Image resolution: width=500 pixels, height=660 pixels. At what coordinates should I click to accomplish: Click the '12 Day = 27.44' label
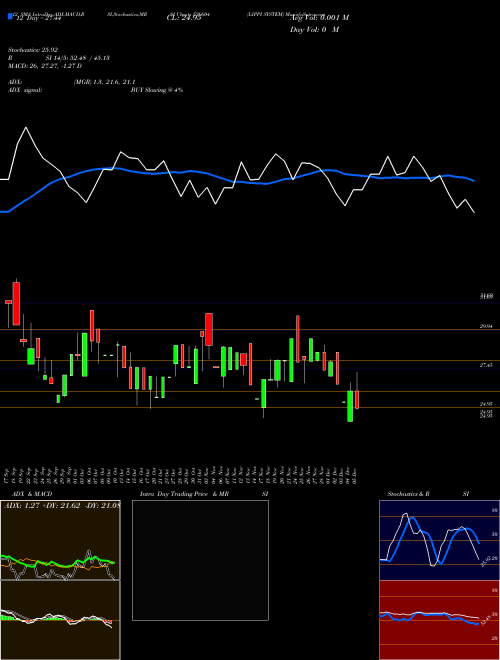(39, 19)
